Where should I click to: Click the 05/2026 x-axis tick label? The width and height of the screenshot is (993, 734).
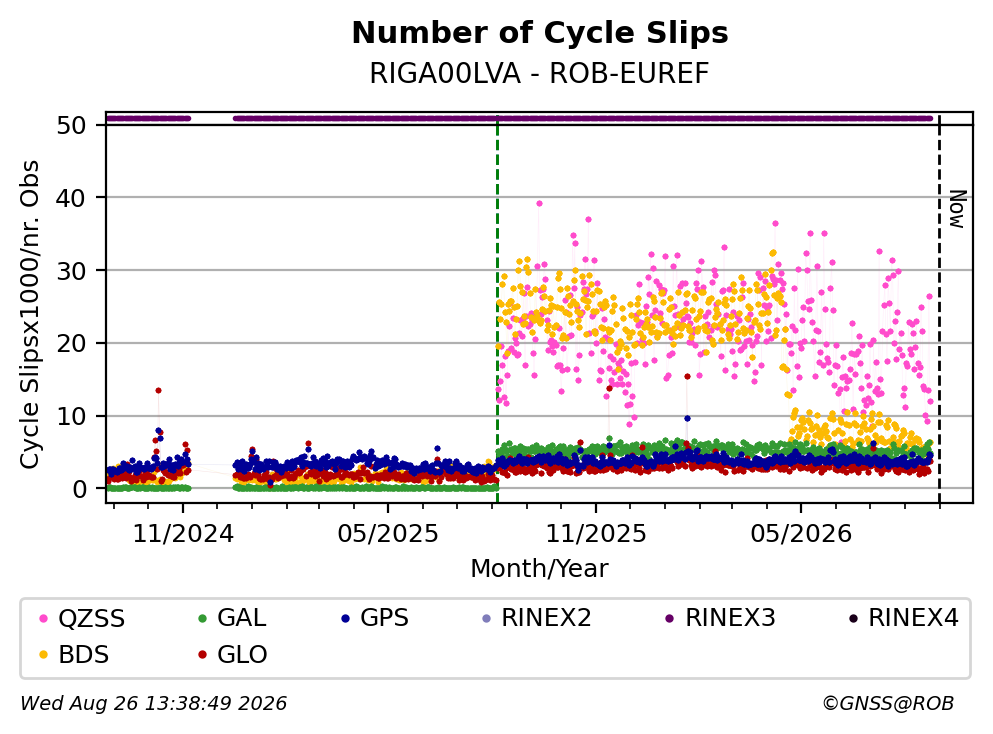801,534
